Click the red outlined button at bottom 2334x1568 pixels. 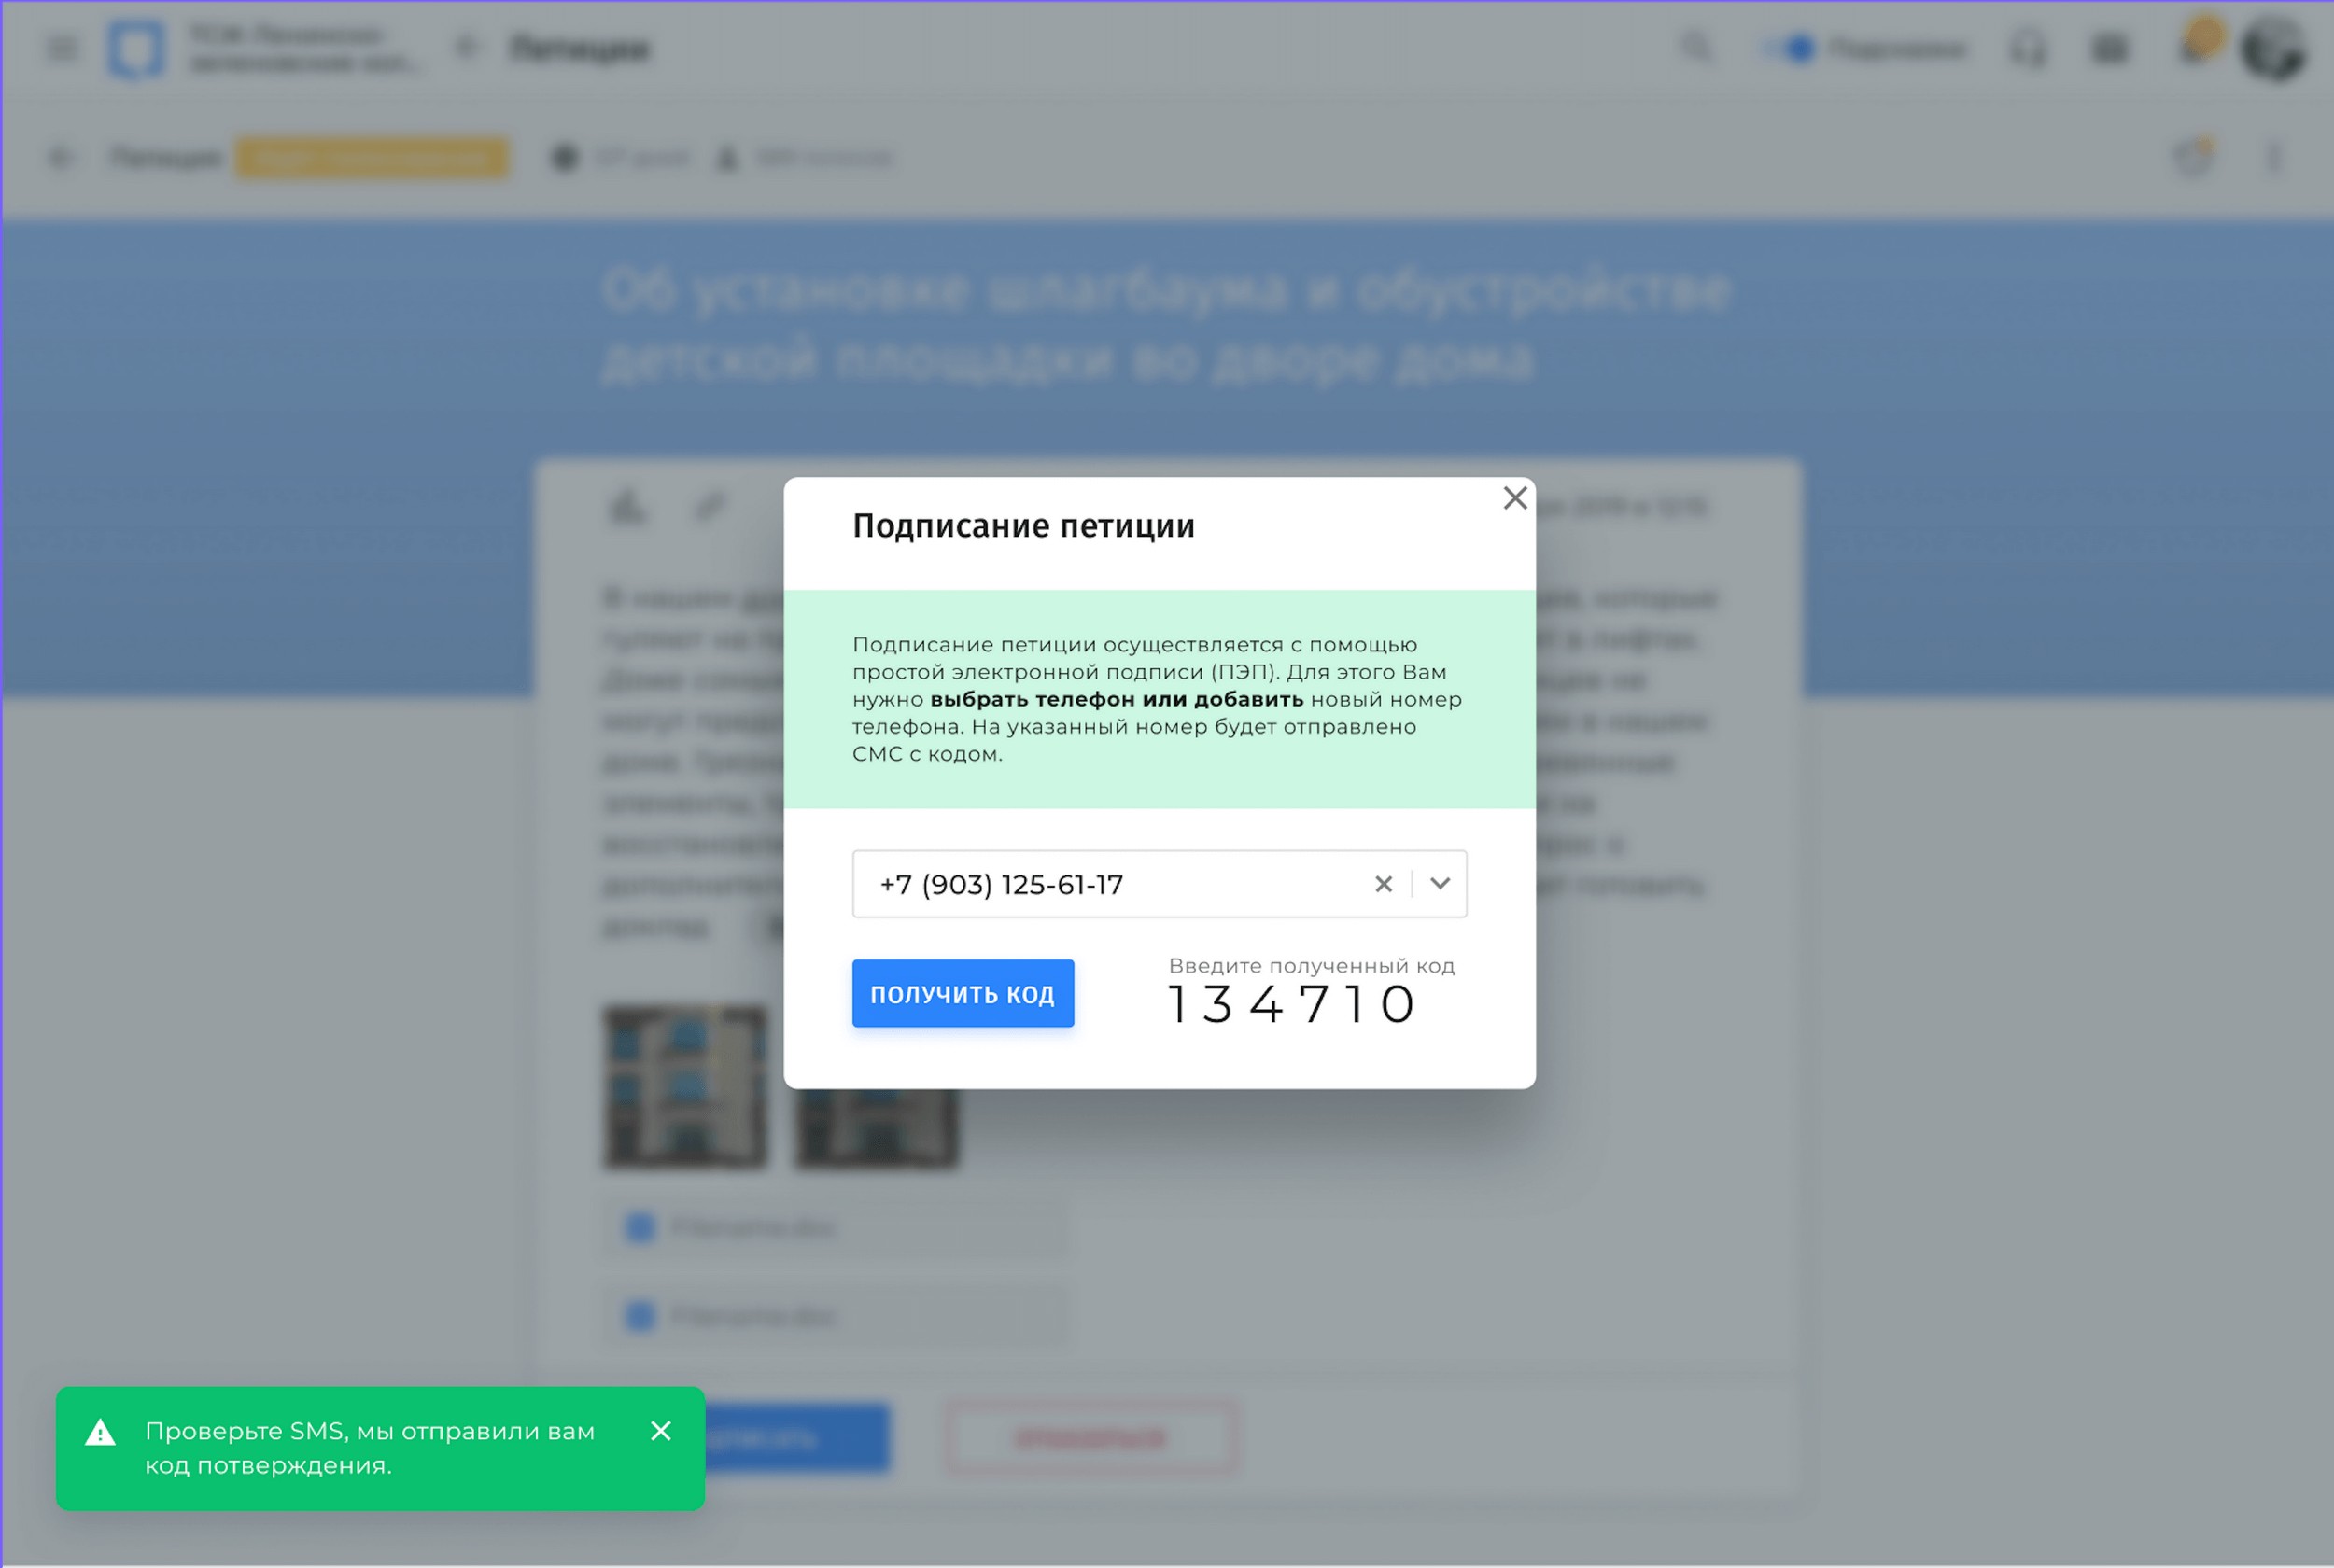tap(1090, 1438)
